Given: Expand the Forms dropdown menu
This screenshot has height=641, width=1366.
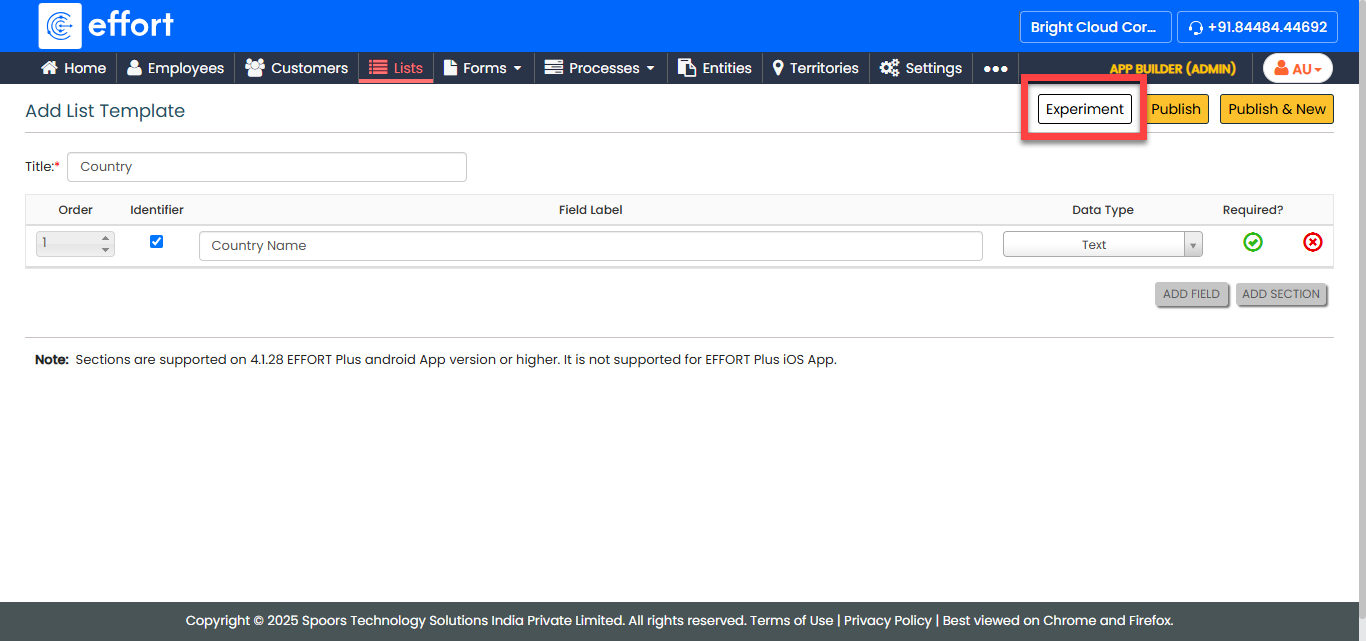Looking at the screenshot, I should point(483,68).
